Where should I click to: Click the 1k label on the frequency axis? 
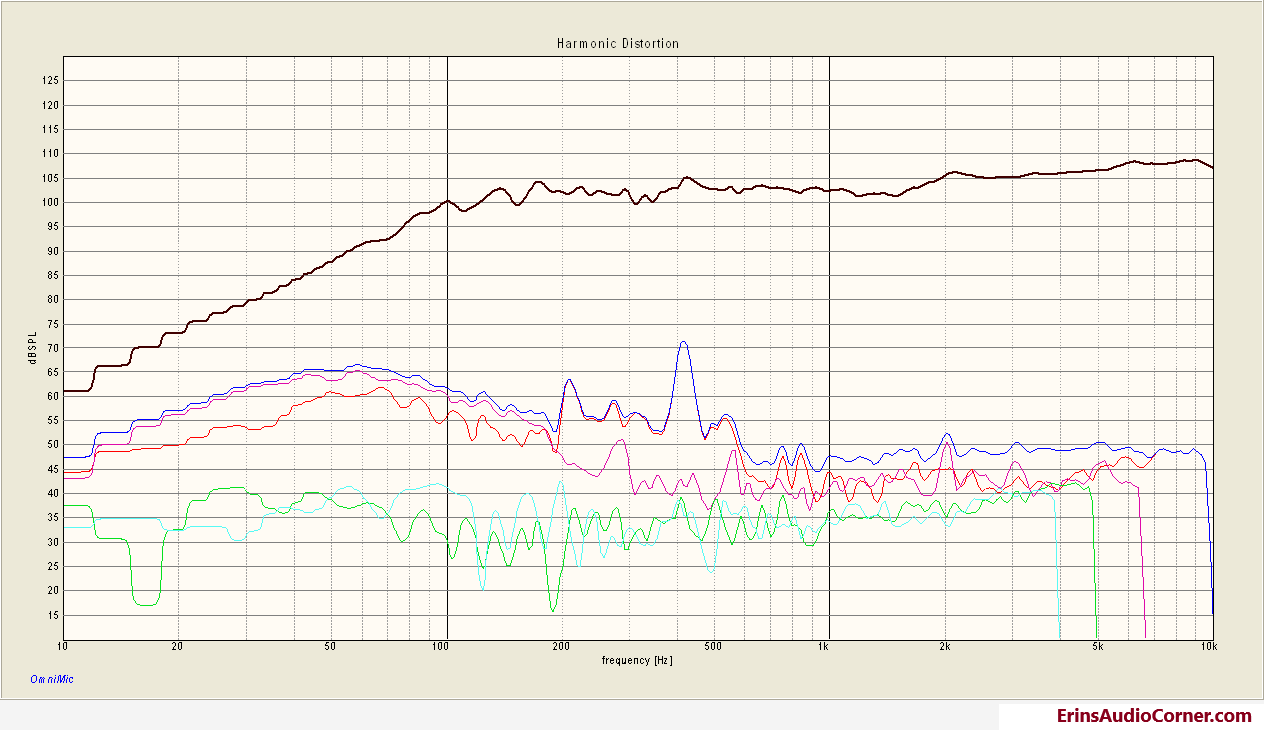pyautogui.click(x=825, y=647)
